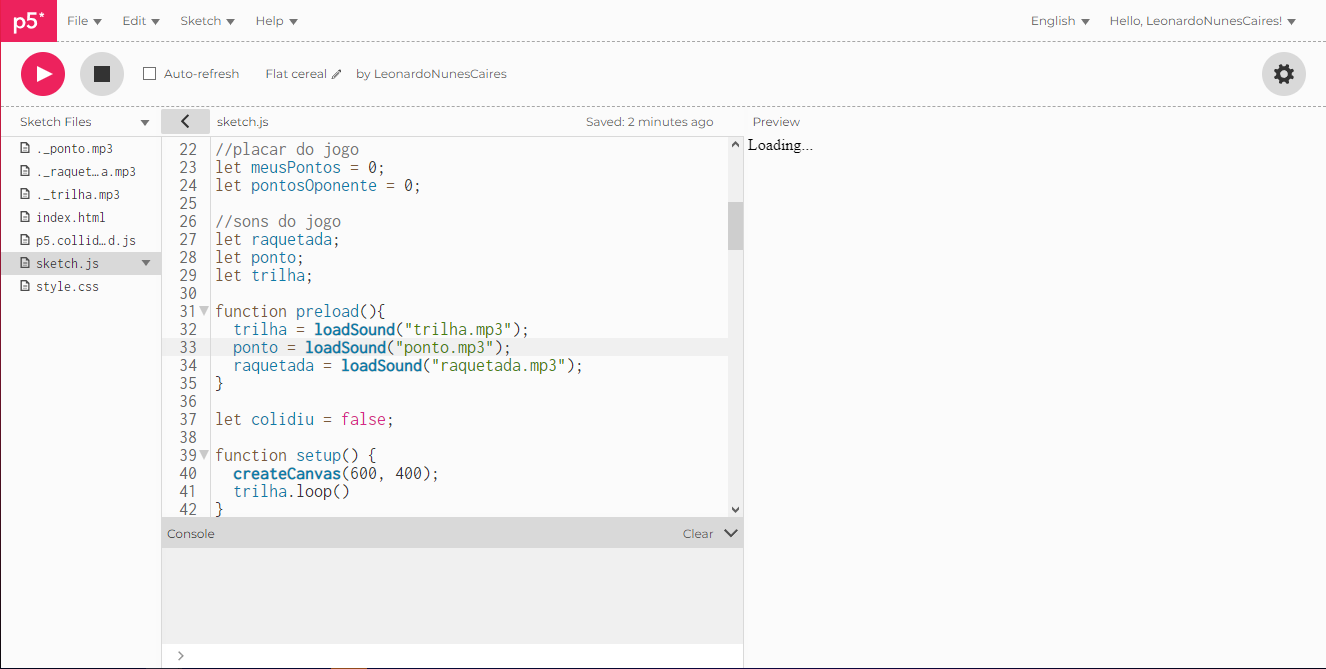Click the Saved: 2 minutes ago status
Image resolution: width=1326 pixels, height=669 pixels.
pos(650,122)
